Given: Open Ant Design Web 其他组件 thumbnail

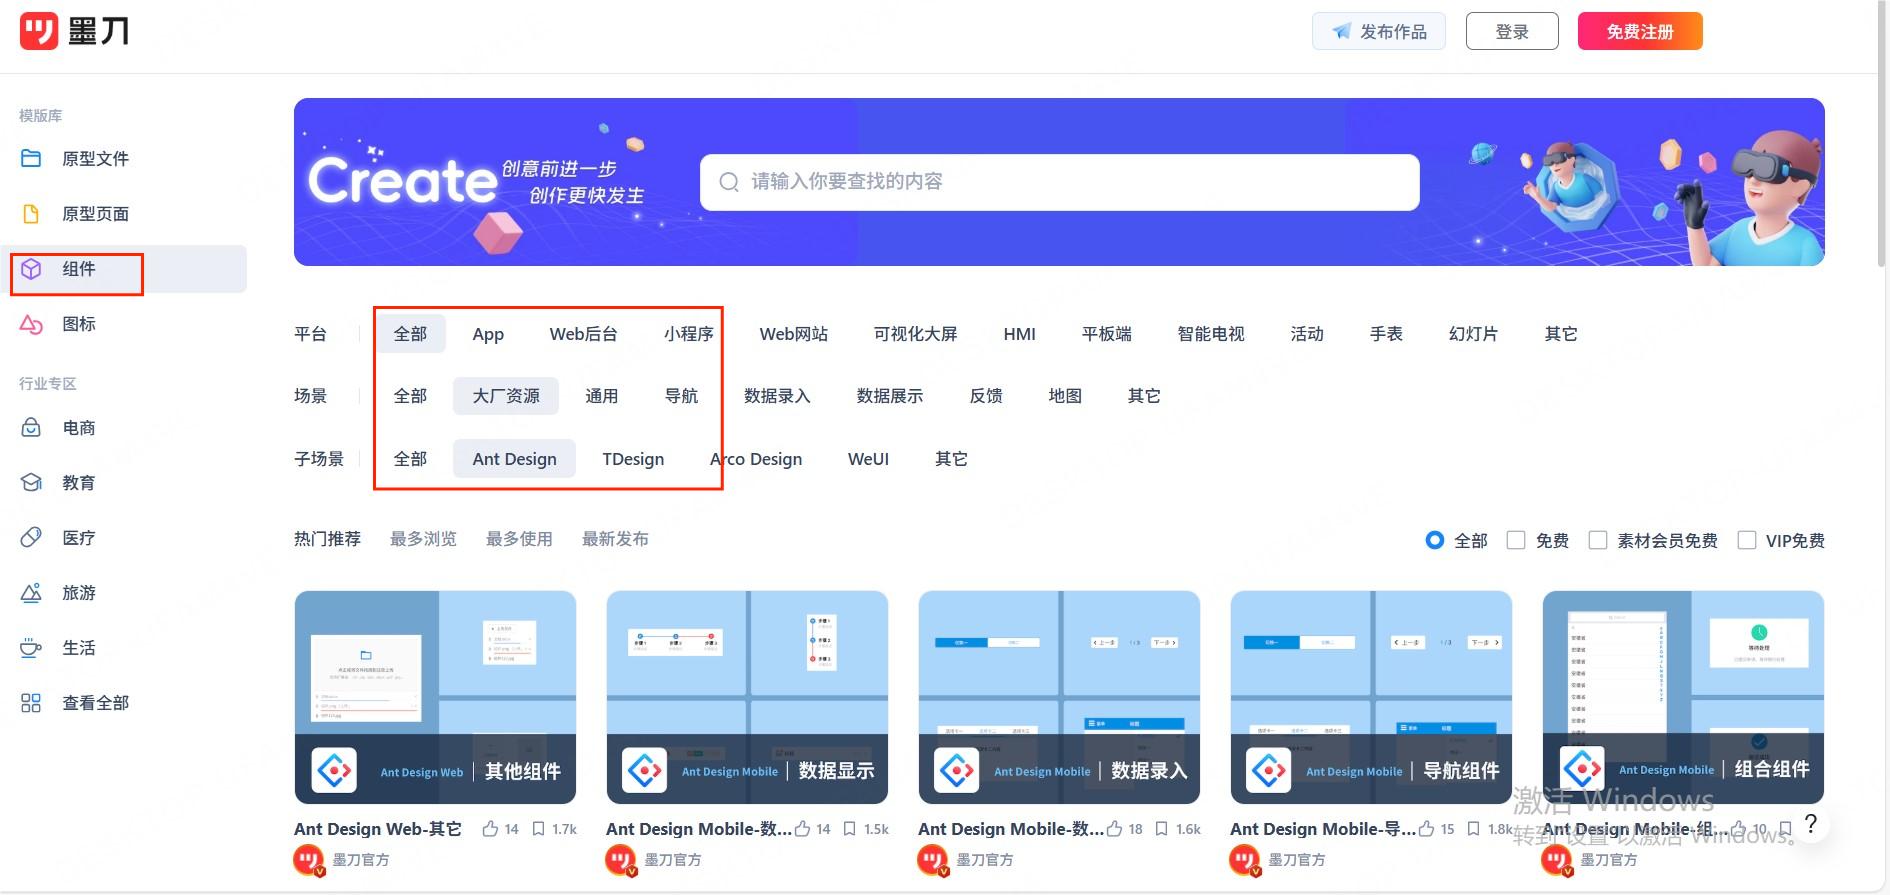Looking at the screenshot, I should 435,697.
